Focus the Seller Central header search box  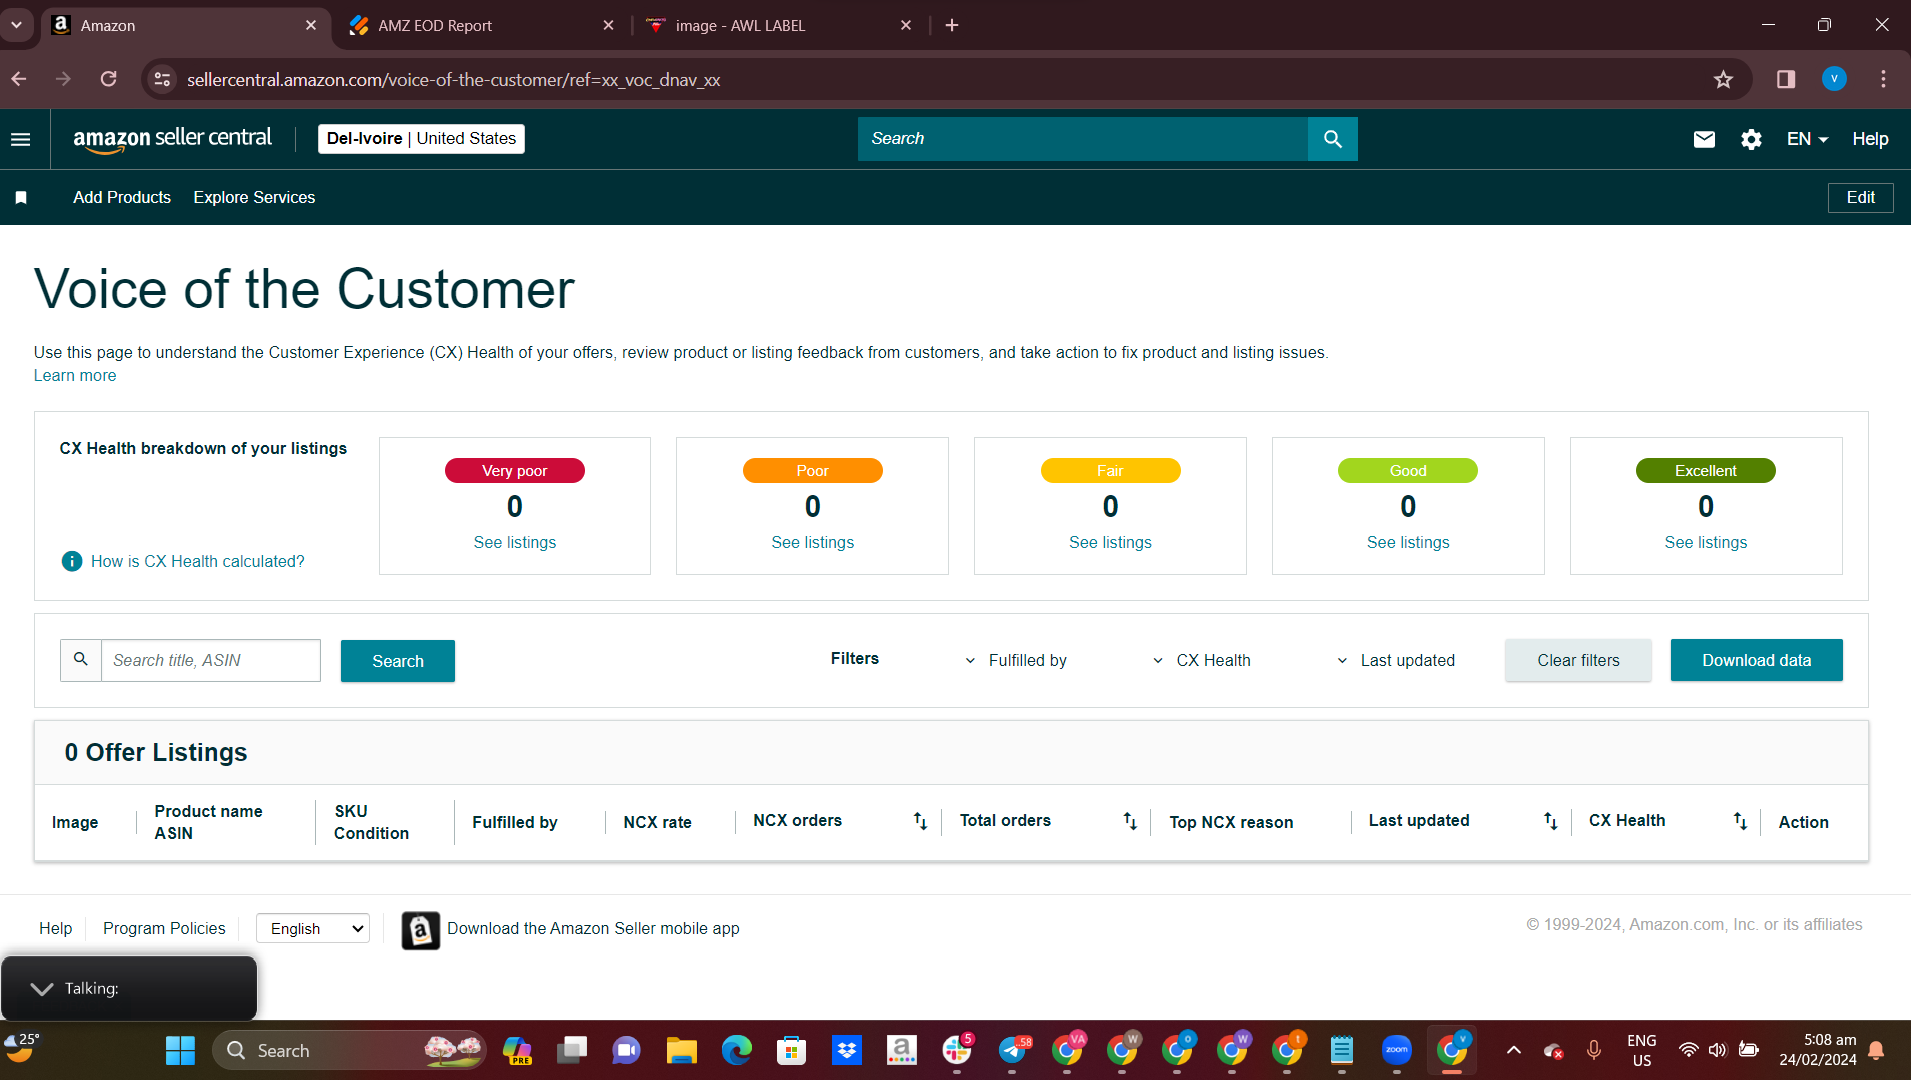click(1083, 139)
